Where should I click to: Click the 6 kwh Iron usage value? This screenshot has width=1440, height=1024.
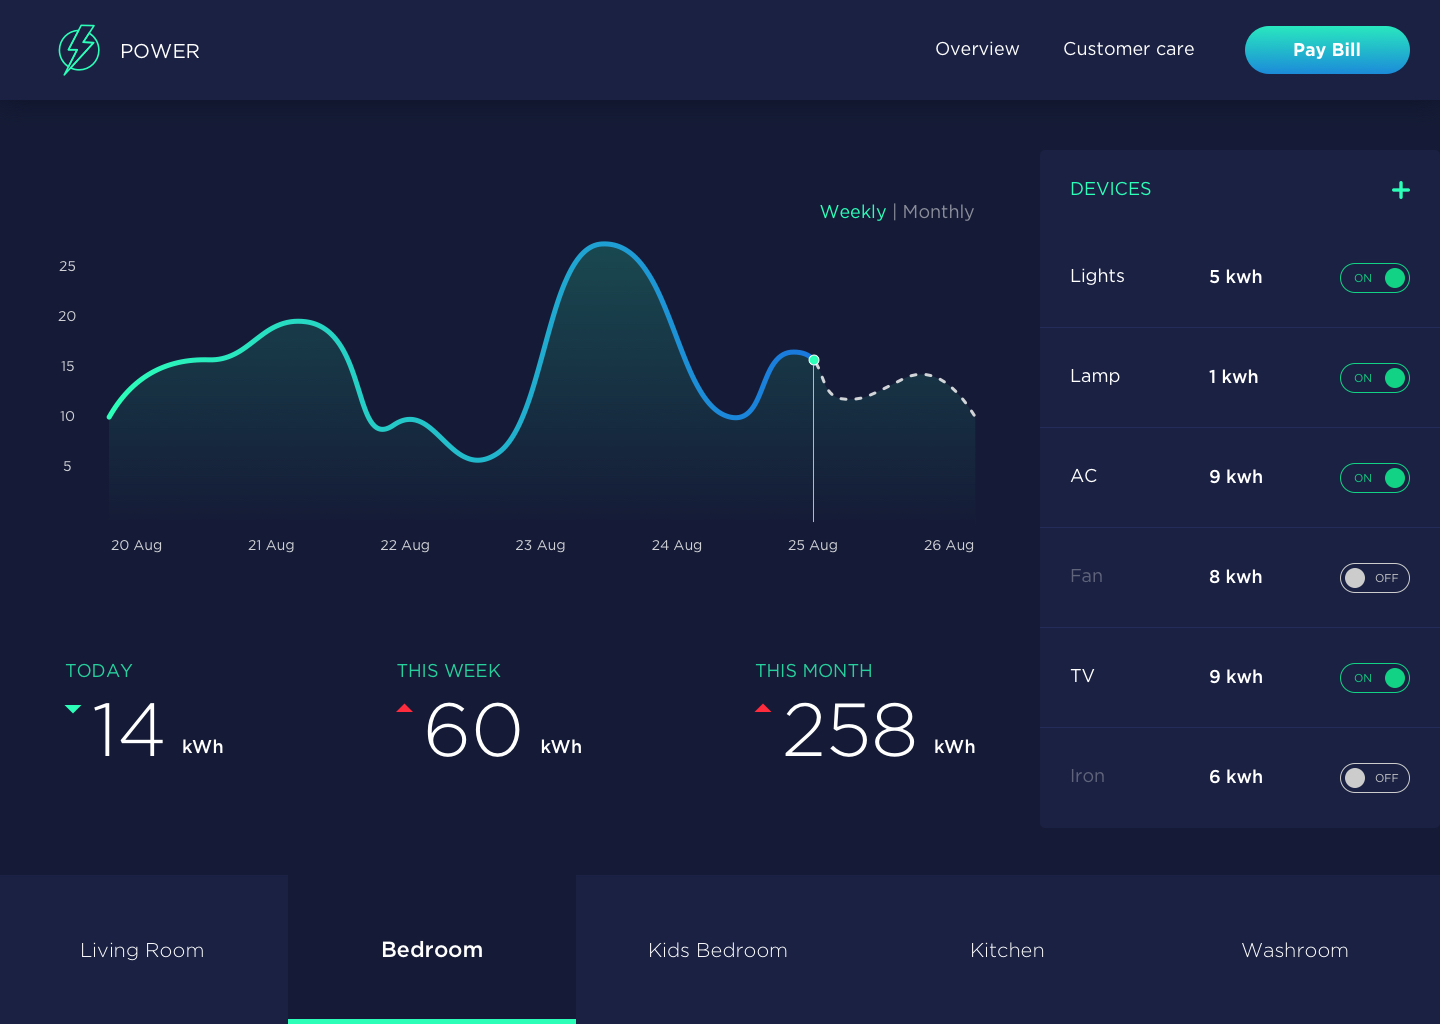(x=1236, y=777)
